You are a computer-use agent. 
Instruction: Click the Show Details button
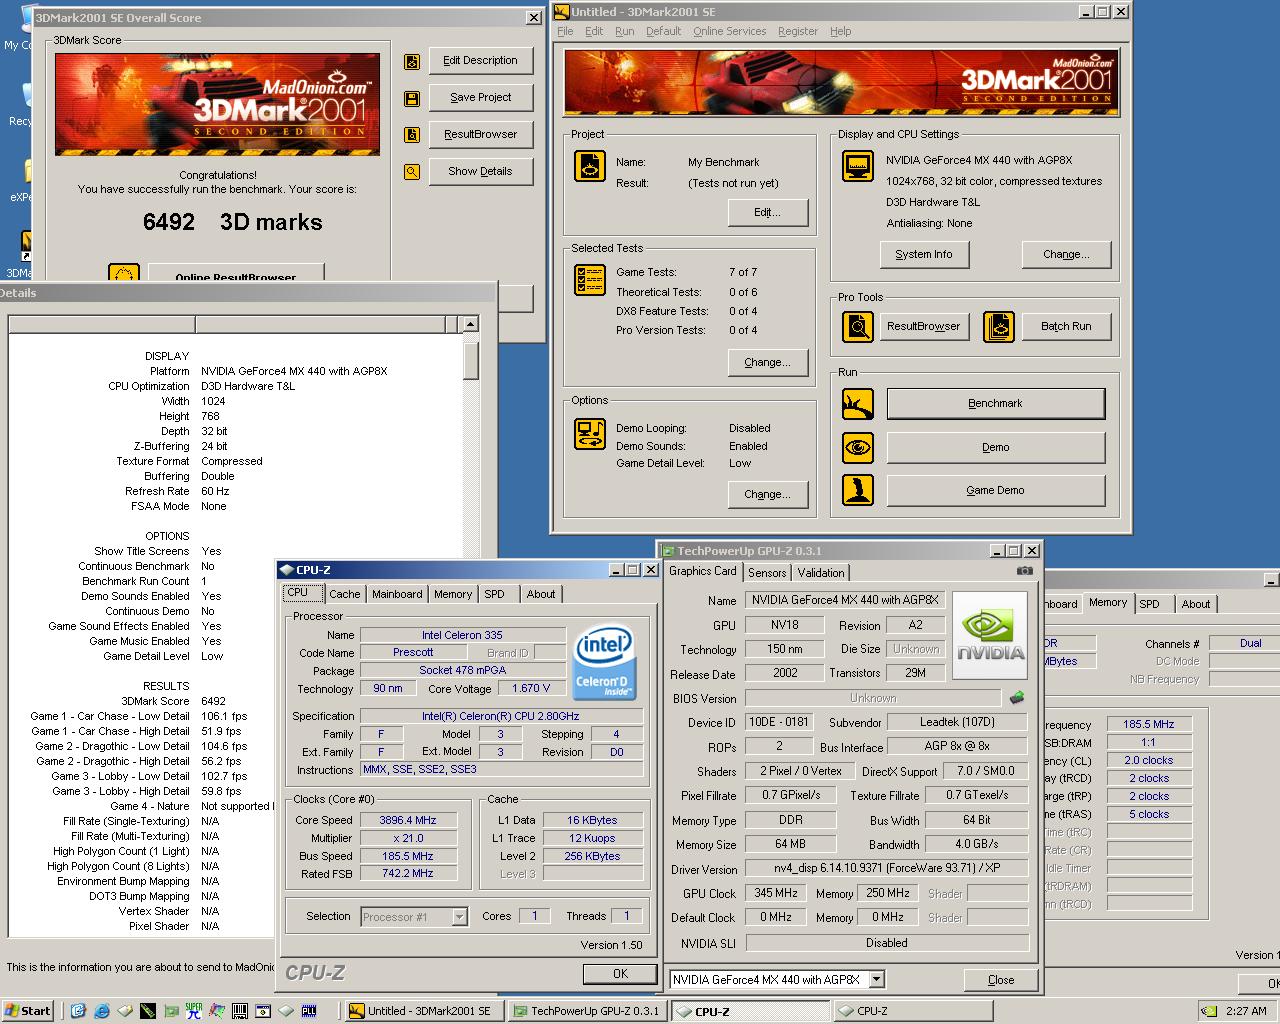pos(481,172)
